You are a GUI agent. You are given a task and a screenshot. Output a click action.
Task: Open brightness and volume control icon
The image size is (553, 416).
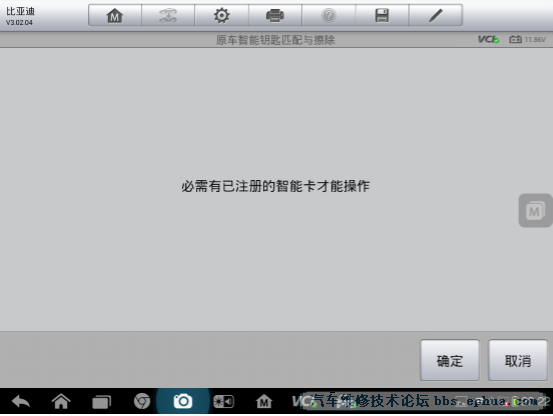pyautogui.click(x=224, y=402)
